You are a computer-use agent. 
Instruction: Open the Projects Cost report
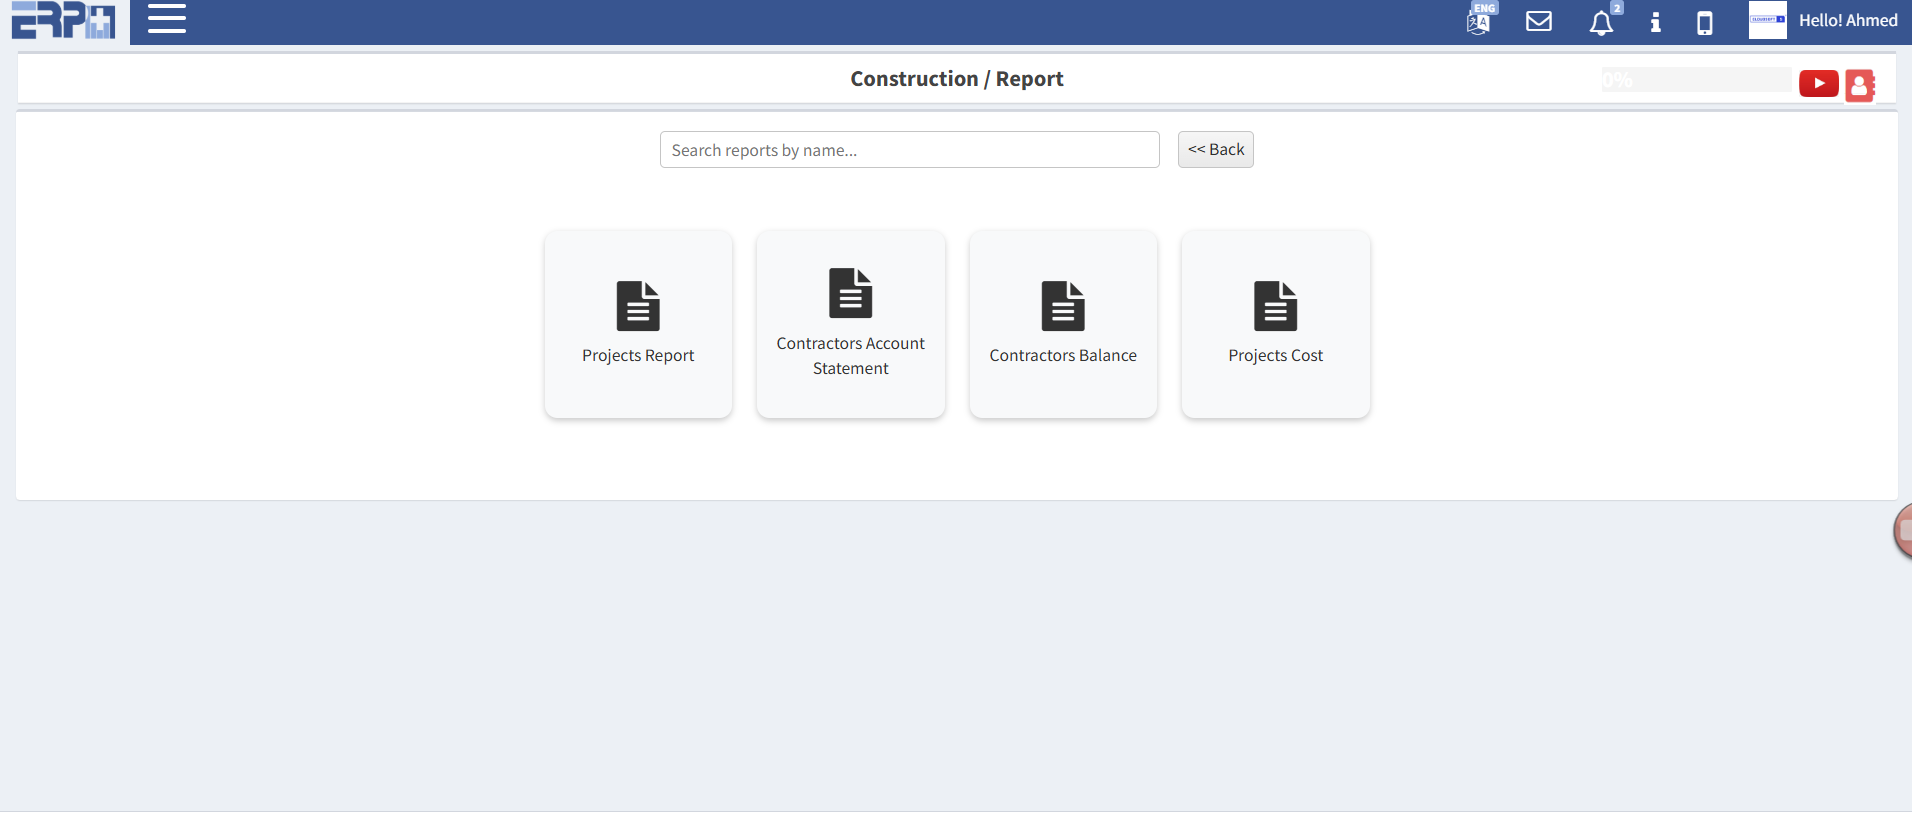click(x=1275, y=324)
